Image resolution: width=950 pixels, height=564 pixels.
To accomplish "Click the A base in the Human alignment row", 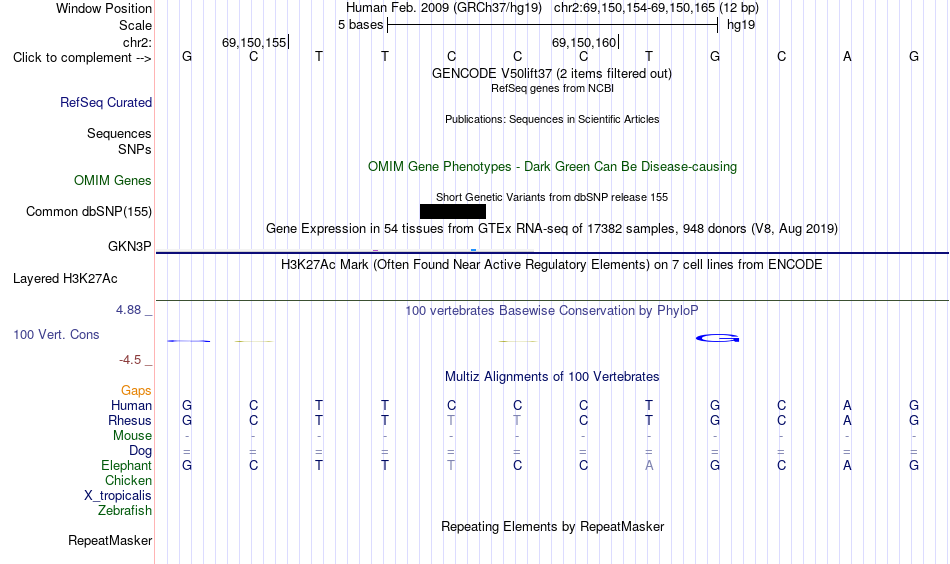I will [x=847, y=405].
